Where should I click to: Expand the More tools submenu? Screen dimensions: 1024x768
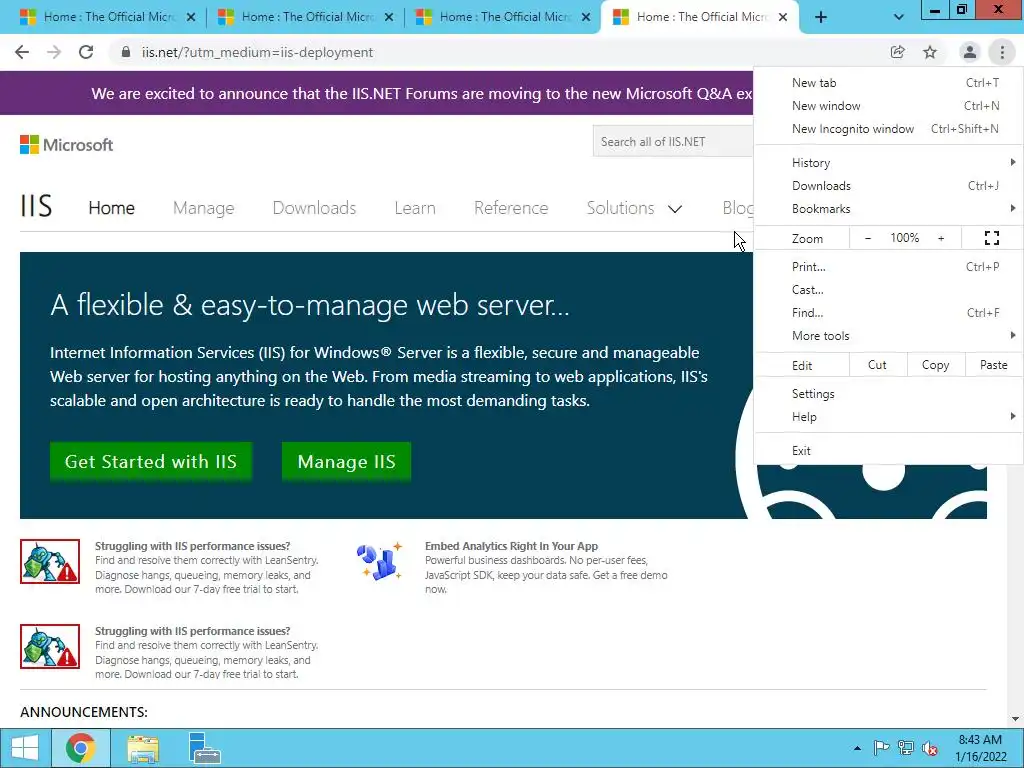[x=888, y=336]
